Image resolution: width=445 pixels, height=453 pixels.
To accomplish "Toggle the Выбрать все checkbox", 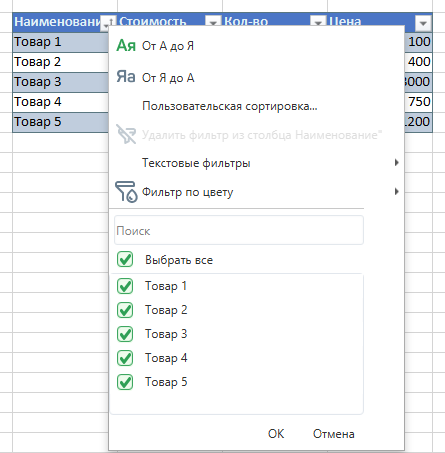I will 125,259.
